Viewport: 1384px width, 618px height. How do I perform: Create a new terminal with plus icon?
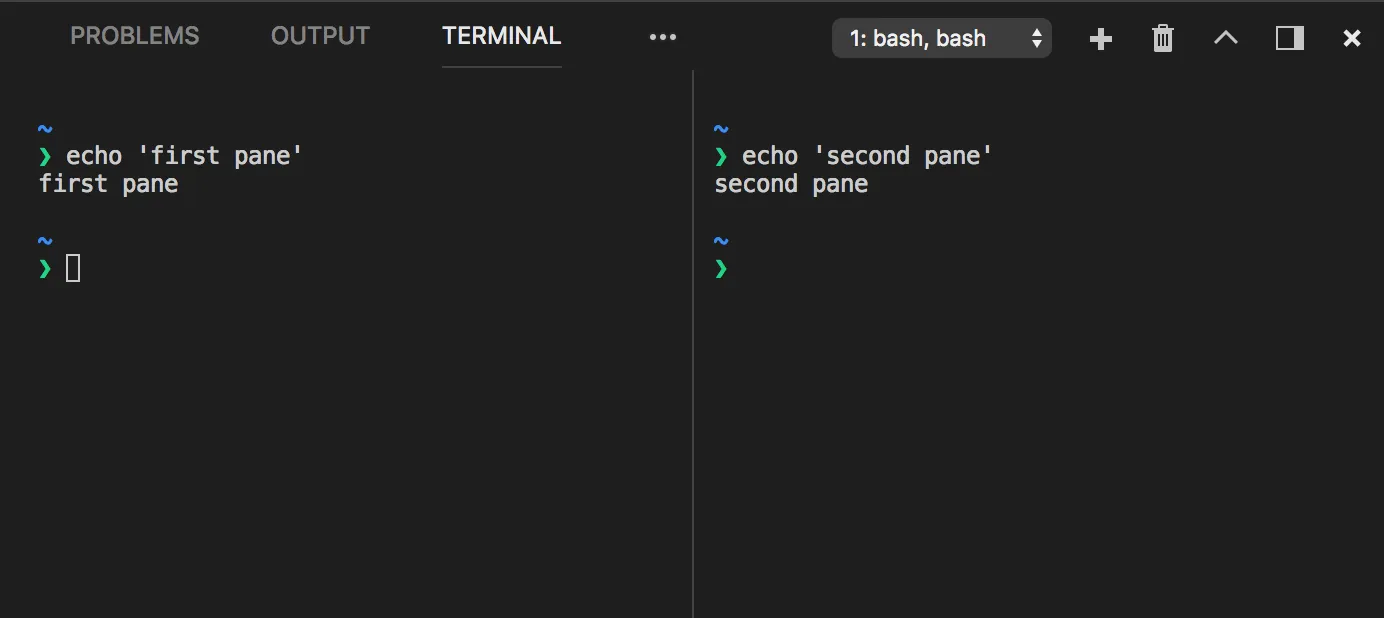click(x=1100, y=39)
